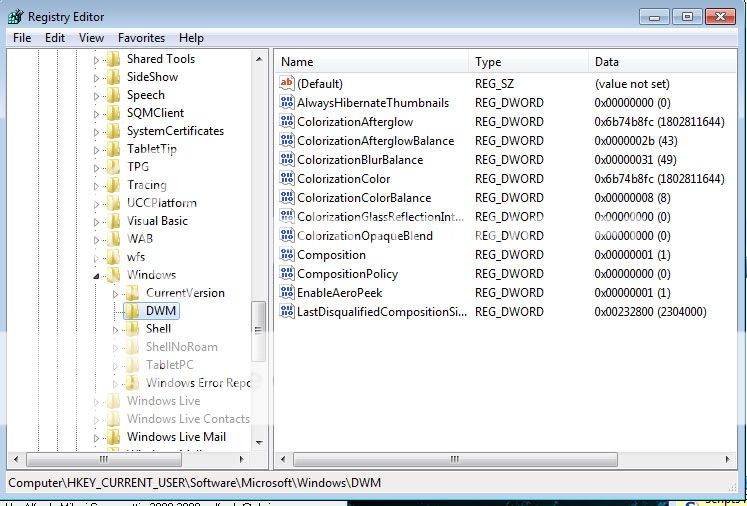This screenshot has width=747, height=506.
Task: Click the Registry Editor title bar icon
Action: (15, 17)
